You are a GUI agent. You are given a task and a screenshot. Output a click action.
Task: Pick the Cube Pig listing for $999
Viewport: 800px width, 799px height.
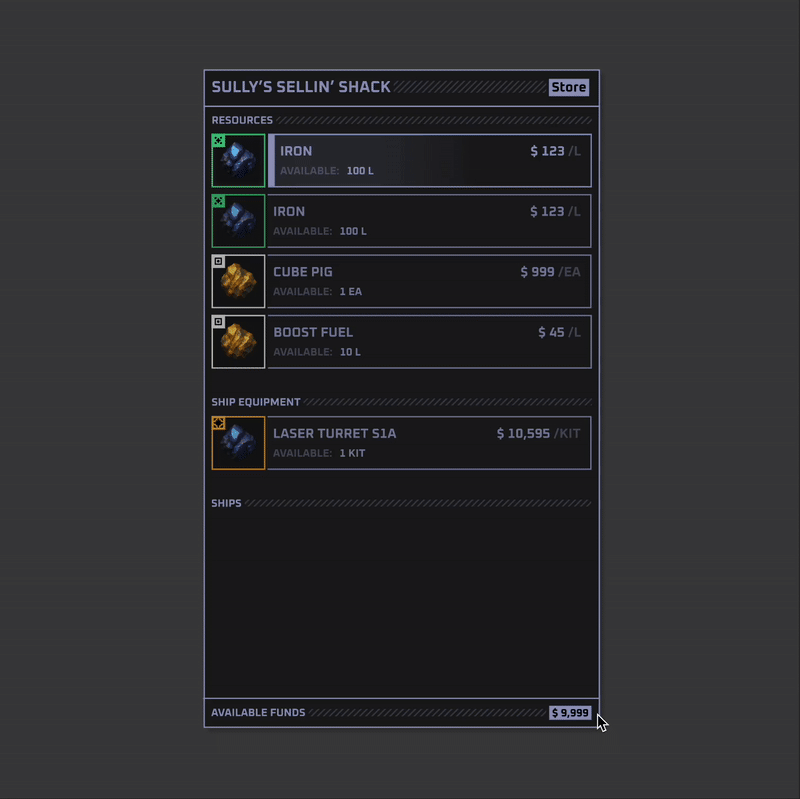click(x=430, y=281)
